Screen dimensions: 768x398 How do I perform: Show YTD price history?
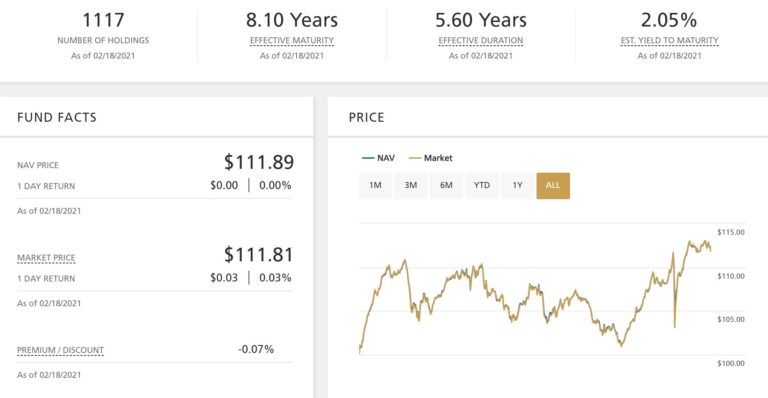(x=482, y=186)
